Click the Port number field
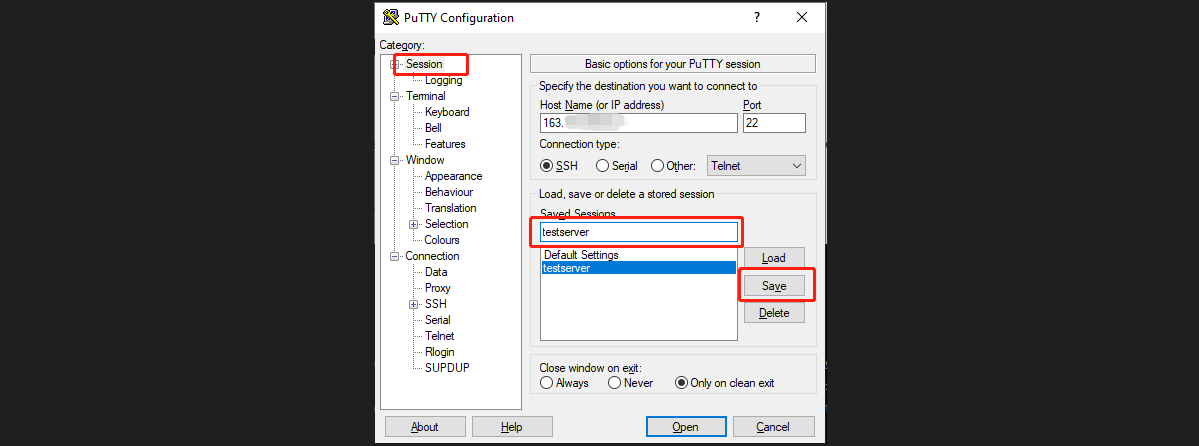Screen dimensions: 1199x446 click(x=774, y=123)
